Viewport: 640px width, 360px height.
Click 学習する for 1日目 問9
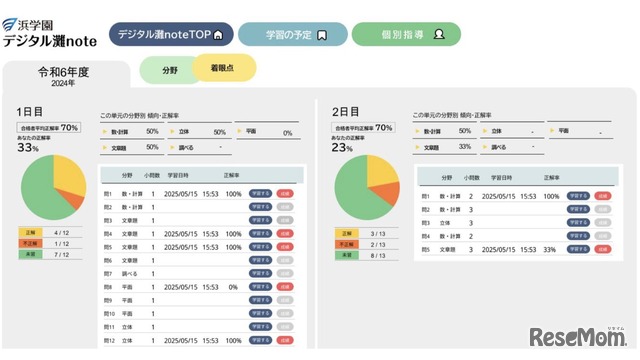point(260,300)
